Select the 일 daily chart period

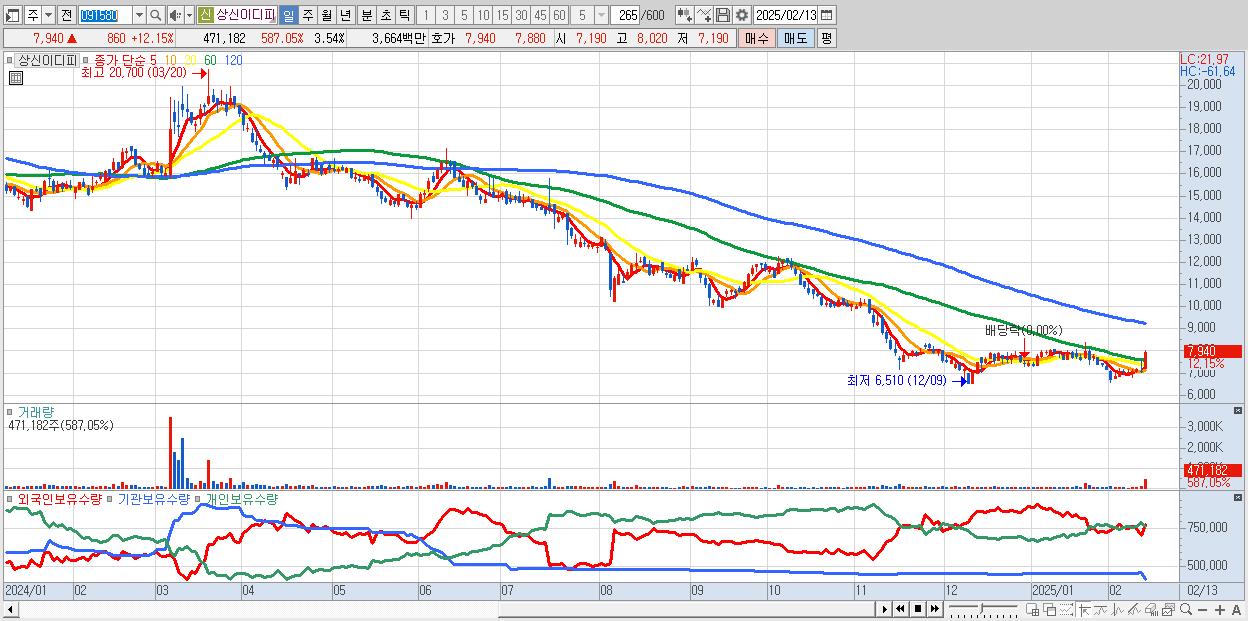click(288, 15)
